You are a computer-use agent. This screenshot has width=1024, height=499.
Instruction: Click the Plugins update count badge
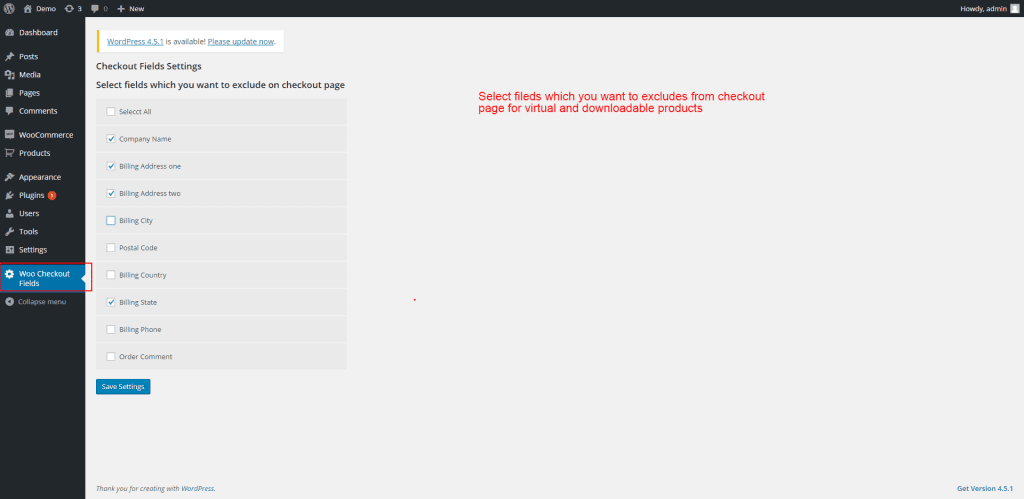(52, 195)
